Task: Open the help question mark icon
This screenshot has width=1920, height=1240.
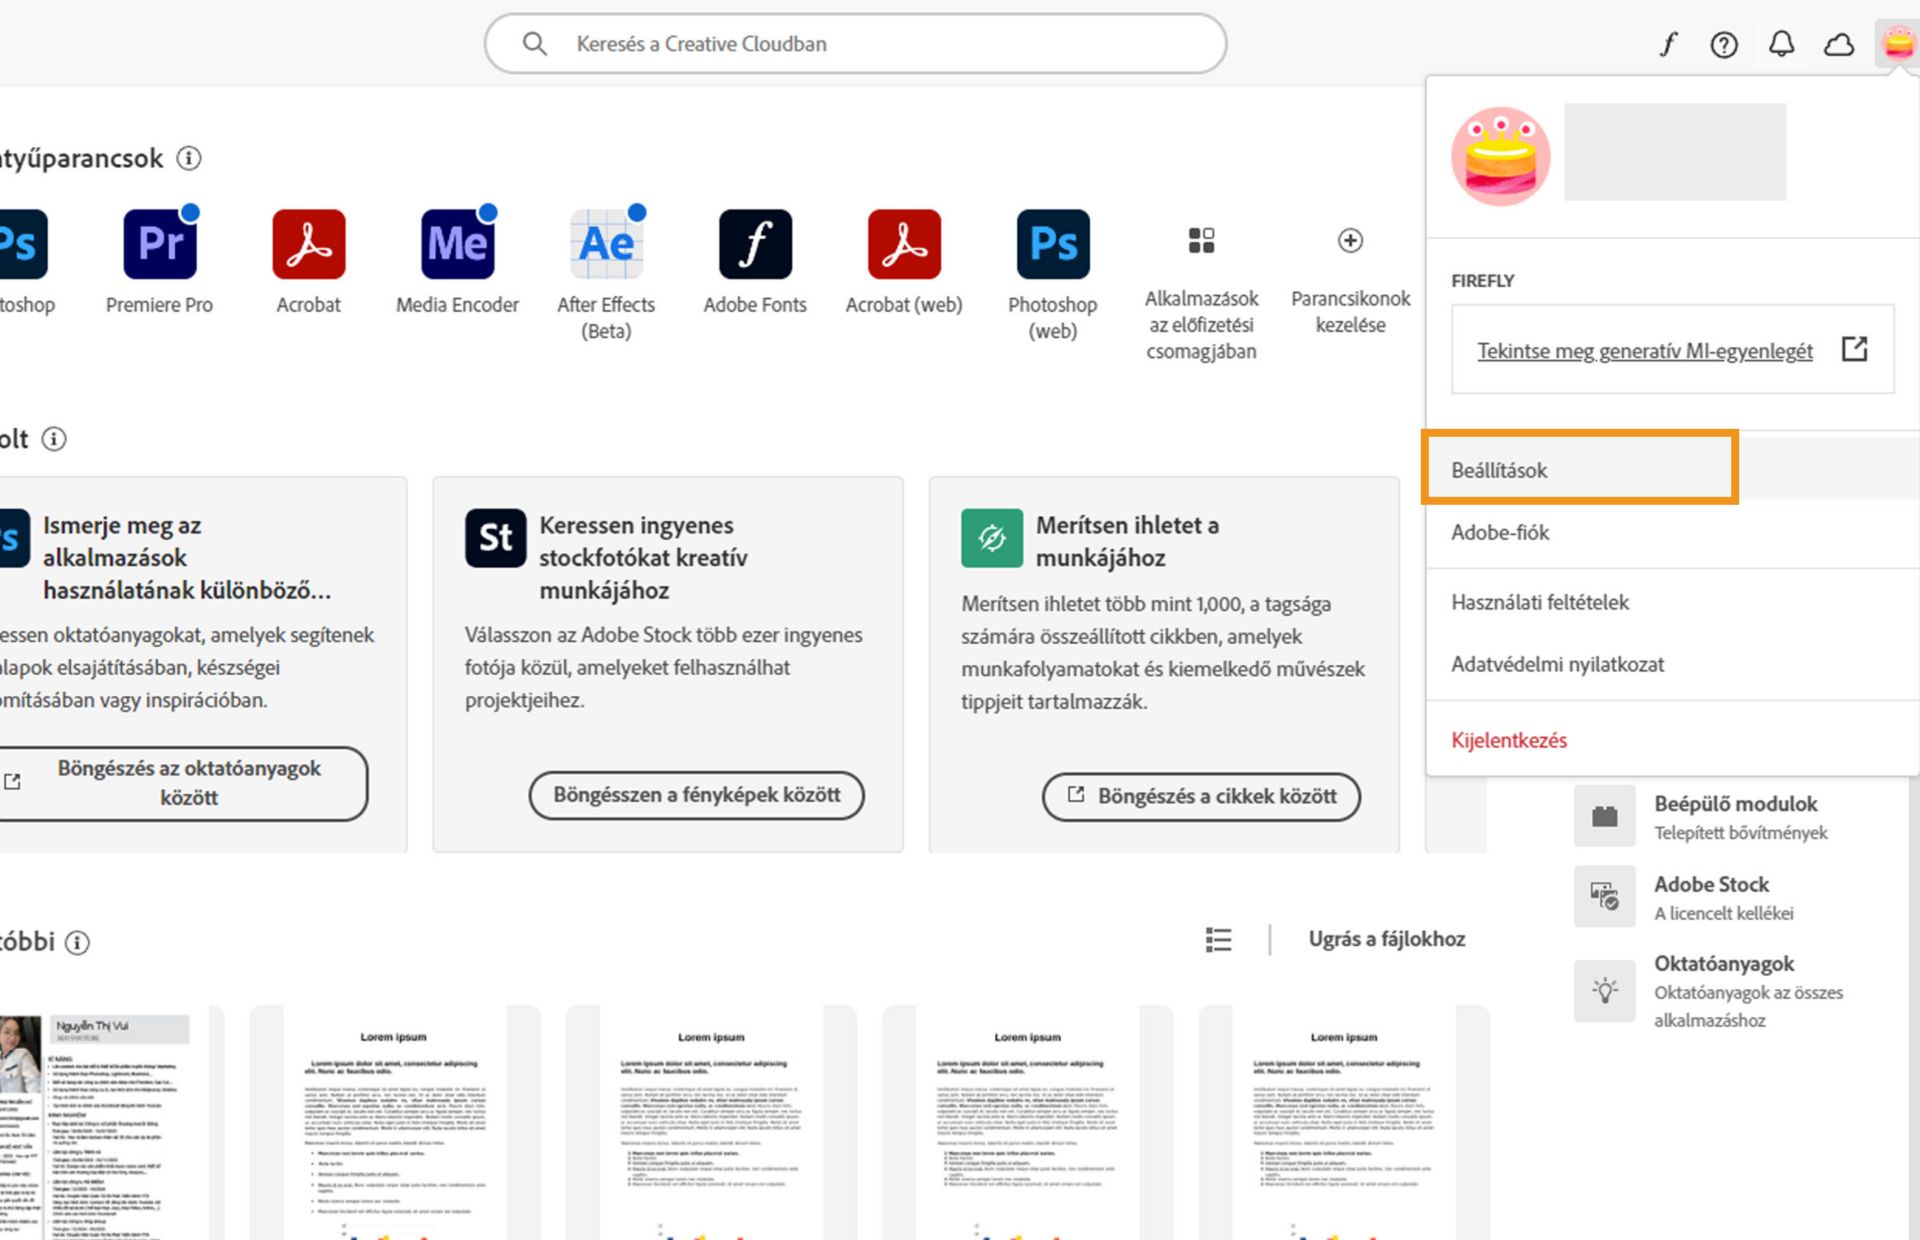Action: point(1723,44)
